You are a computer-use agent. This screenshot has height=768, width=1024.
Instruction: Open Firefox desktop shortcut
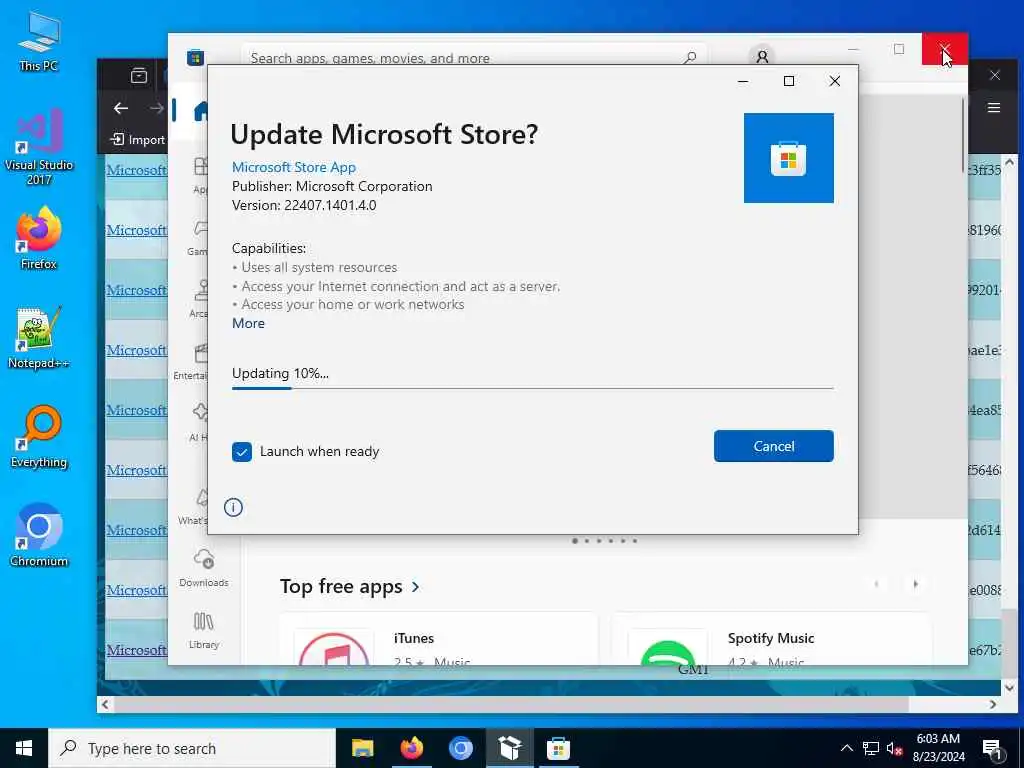[39, 238]
